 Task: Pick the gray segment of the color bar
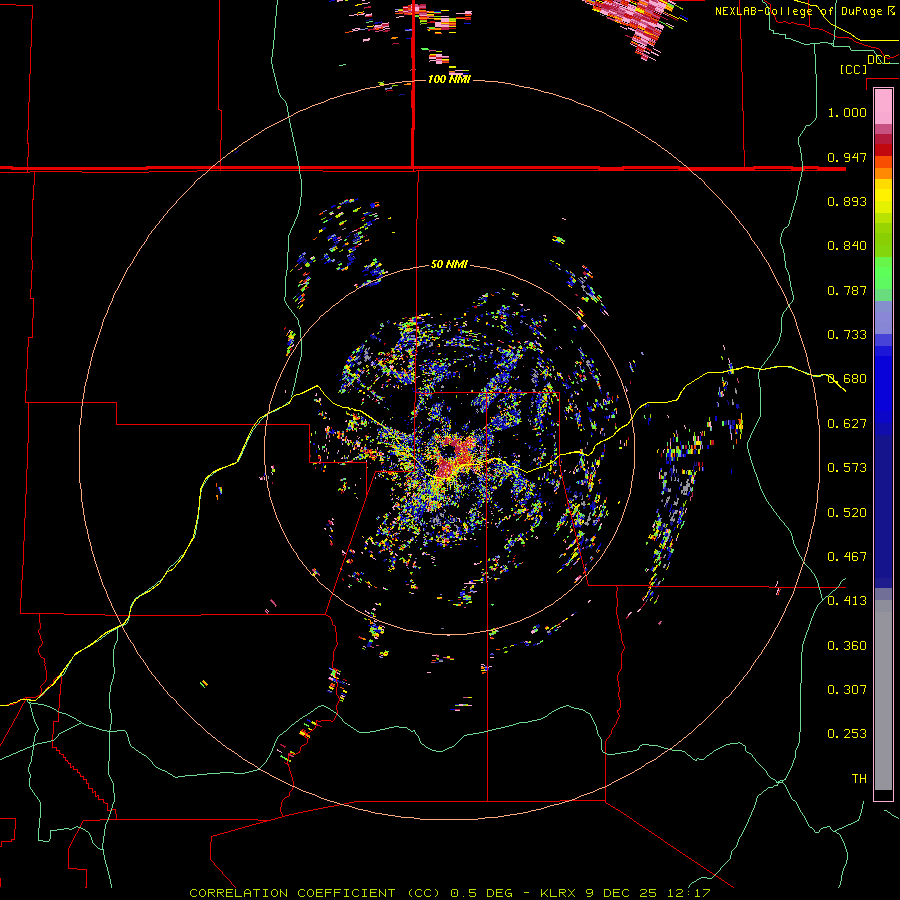point(883,695)
